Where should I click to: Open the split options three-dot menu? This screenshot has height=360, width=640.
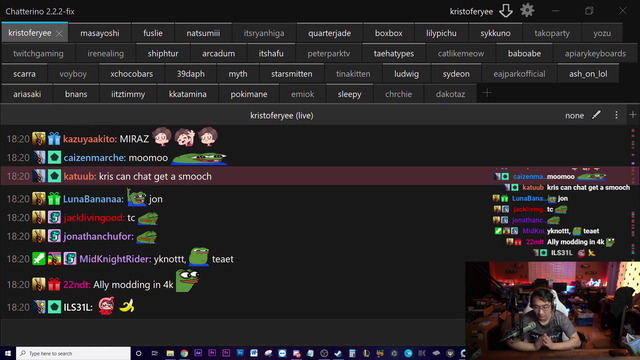tap(616, 116)
